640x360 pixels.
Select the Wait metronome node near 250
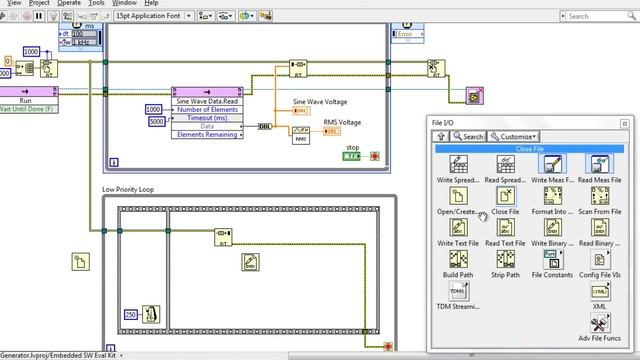point(151,314)
